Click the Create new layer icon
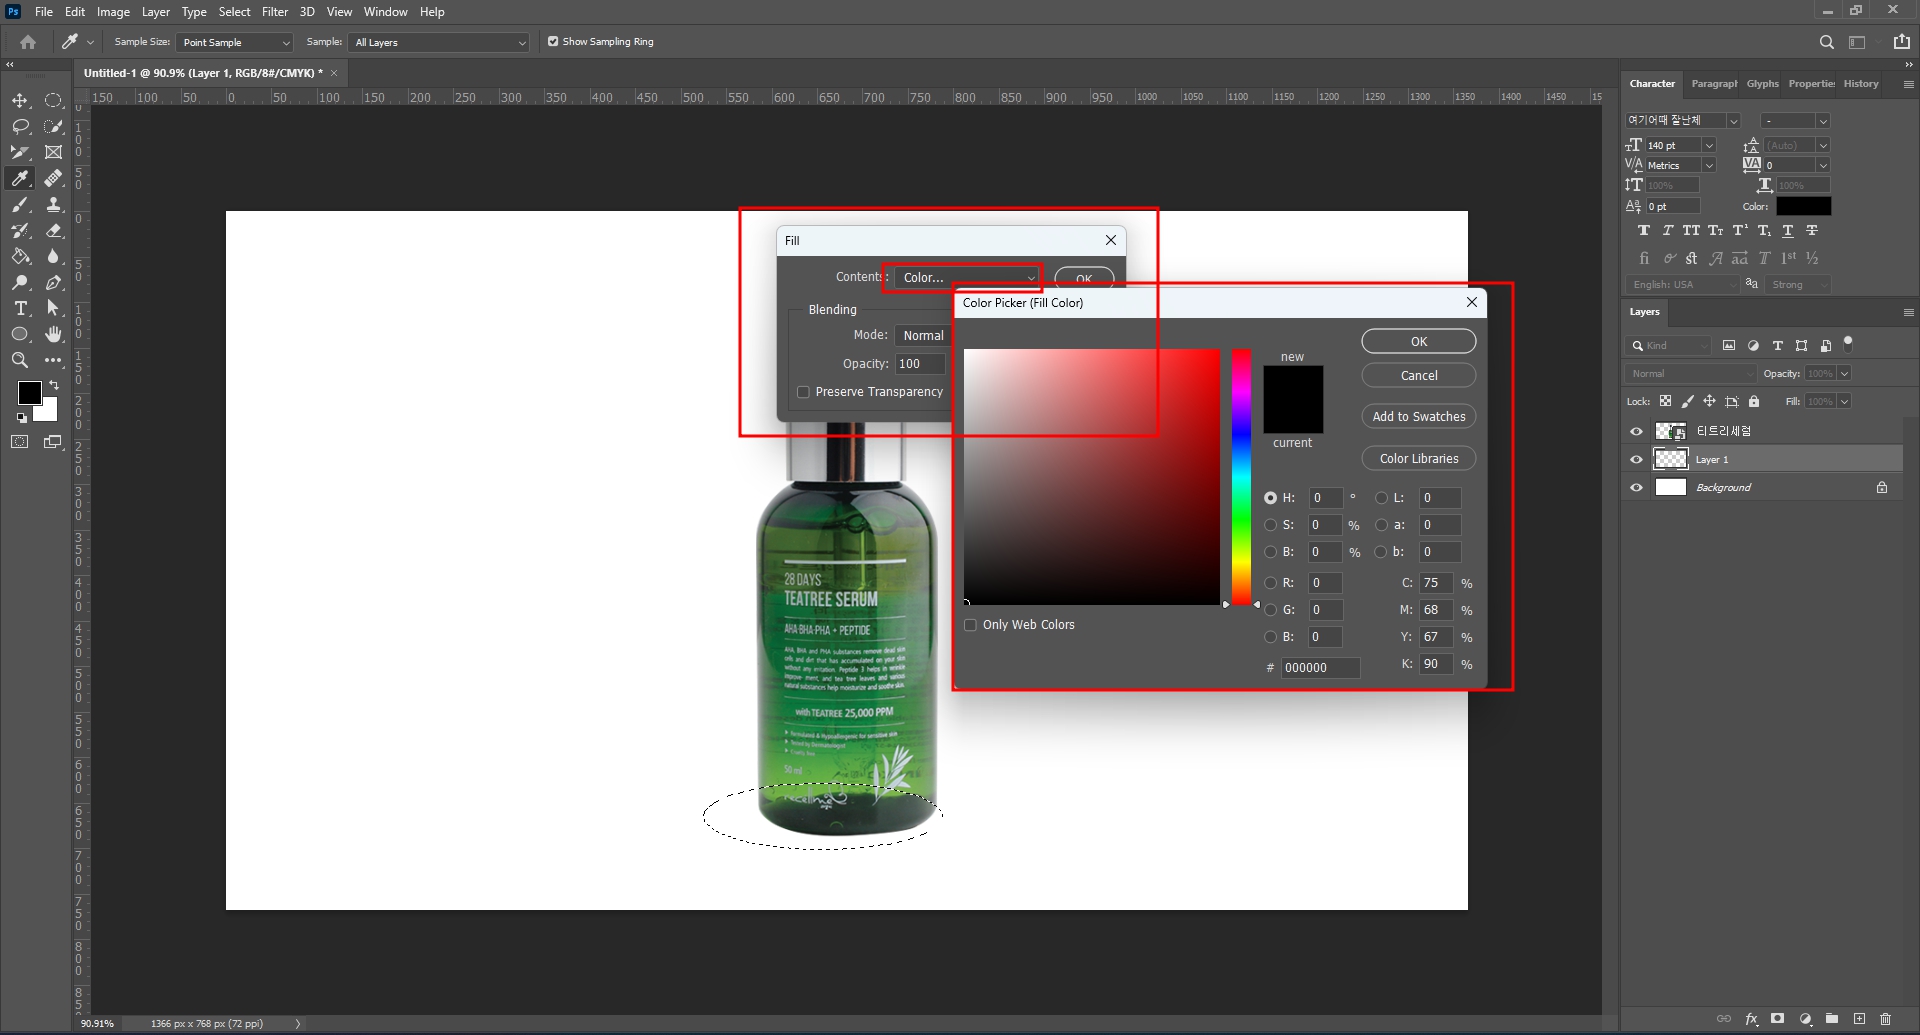 [1859, 1019]
